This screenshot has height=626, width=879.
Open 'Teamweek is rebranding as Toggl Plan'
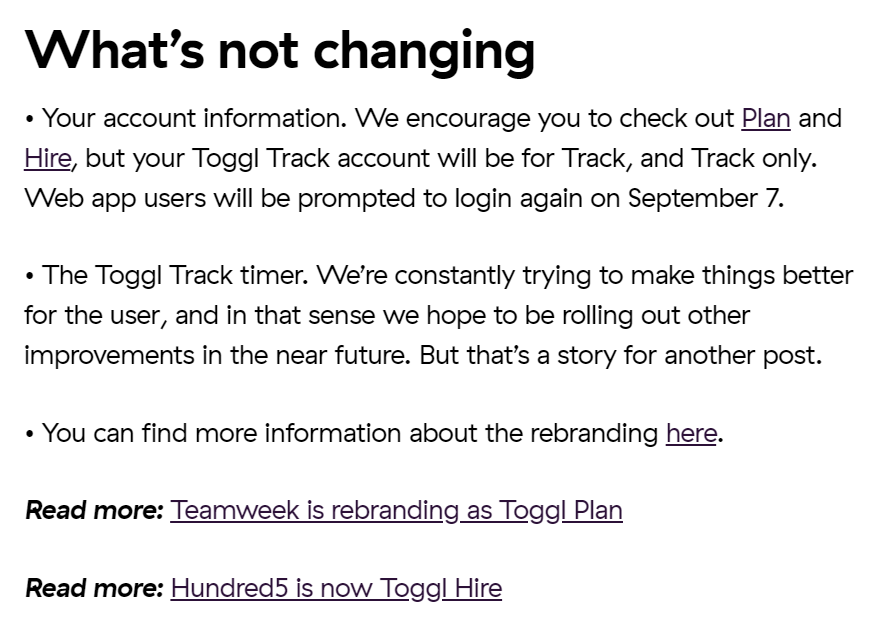[x=396, y=511]
